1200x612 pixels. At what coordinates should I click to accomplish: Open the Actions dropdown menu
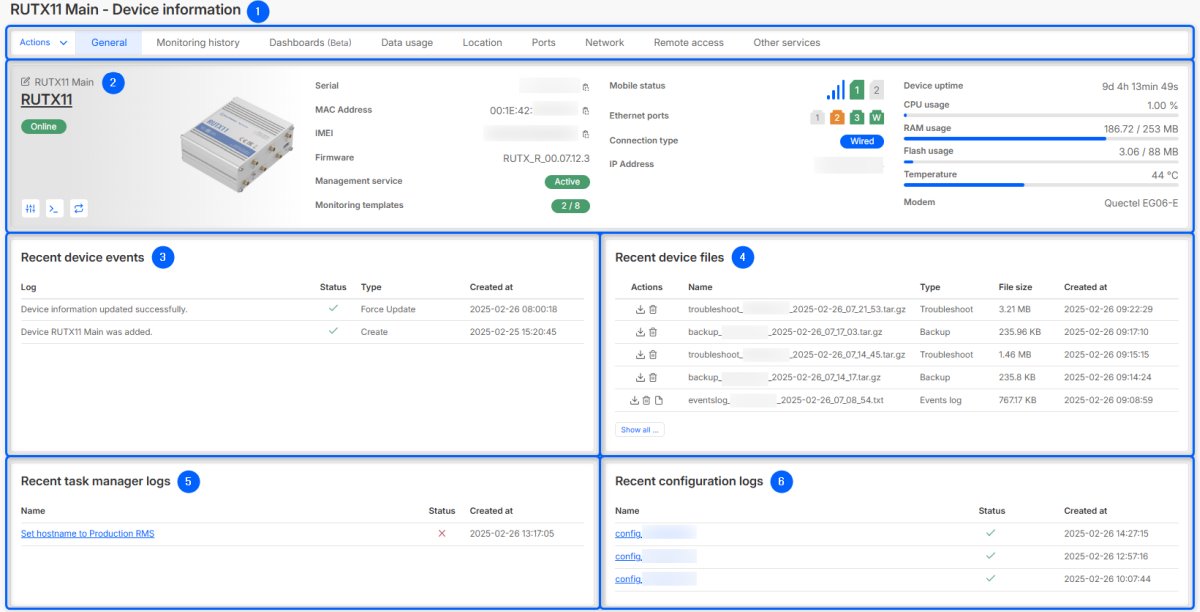(x=44, y=43)
